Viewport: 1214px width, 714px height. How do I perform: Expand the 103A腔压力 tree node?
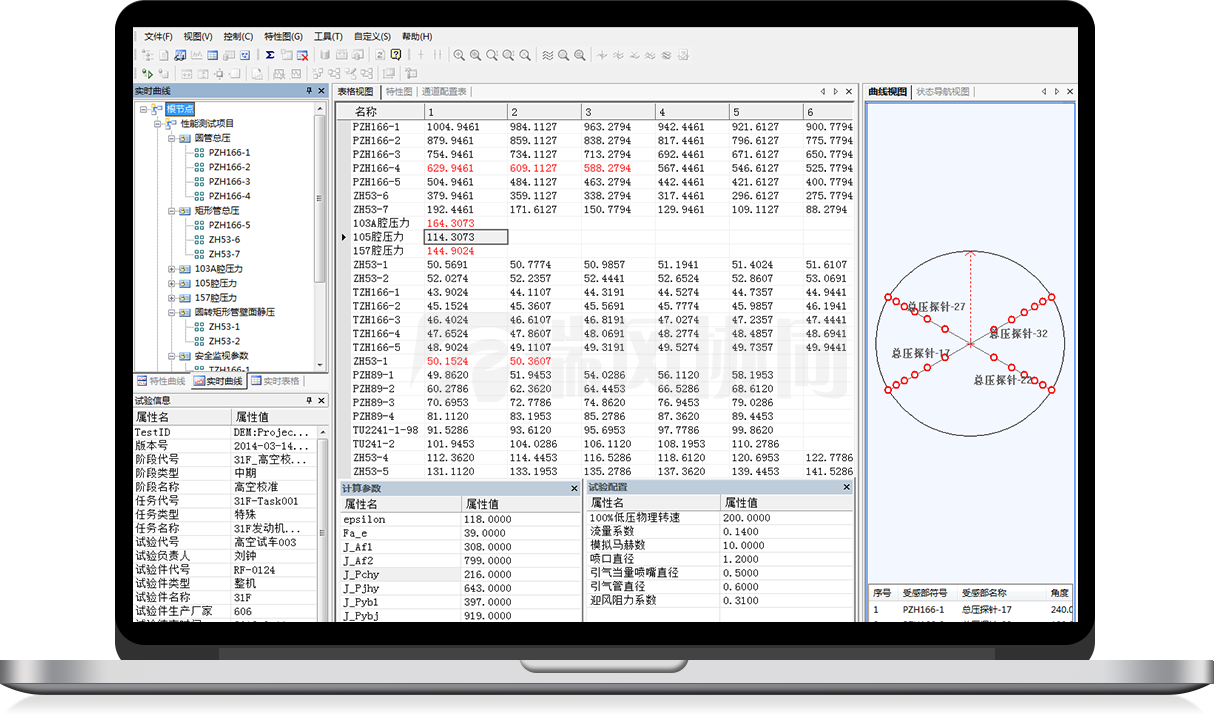point(172,269)
